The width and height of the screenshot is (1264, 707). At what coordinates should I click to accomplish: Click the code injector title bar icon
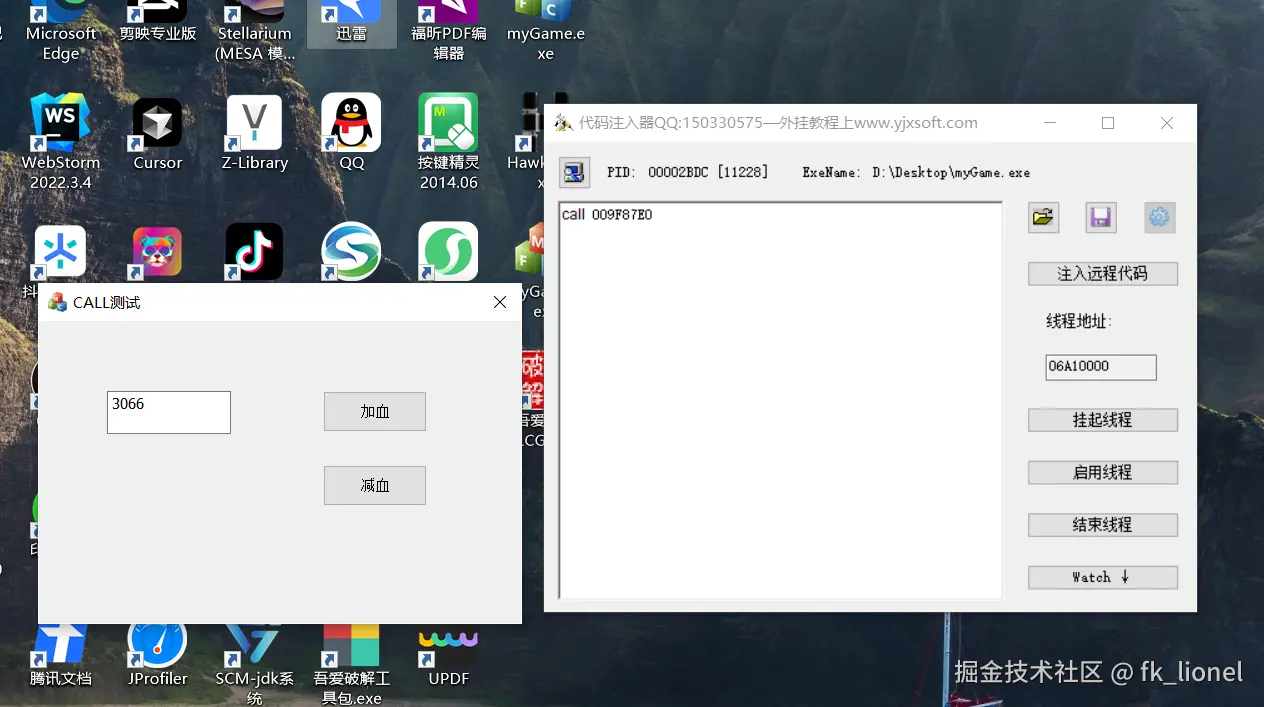coord(564,123)
